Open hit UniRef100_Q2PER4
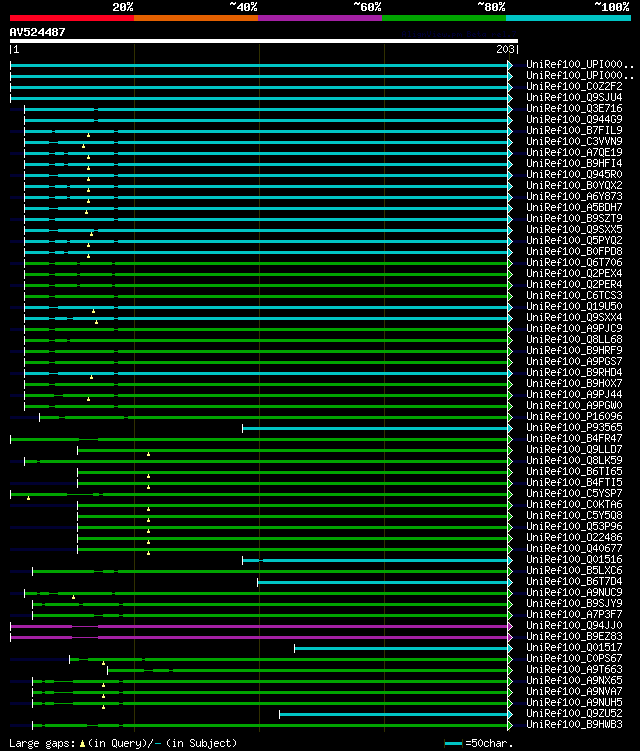This screenshot has height=751, width=640. [x=574, y=284]
